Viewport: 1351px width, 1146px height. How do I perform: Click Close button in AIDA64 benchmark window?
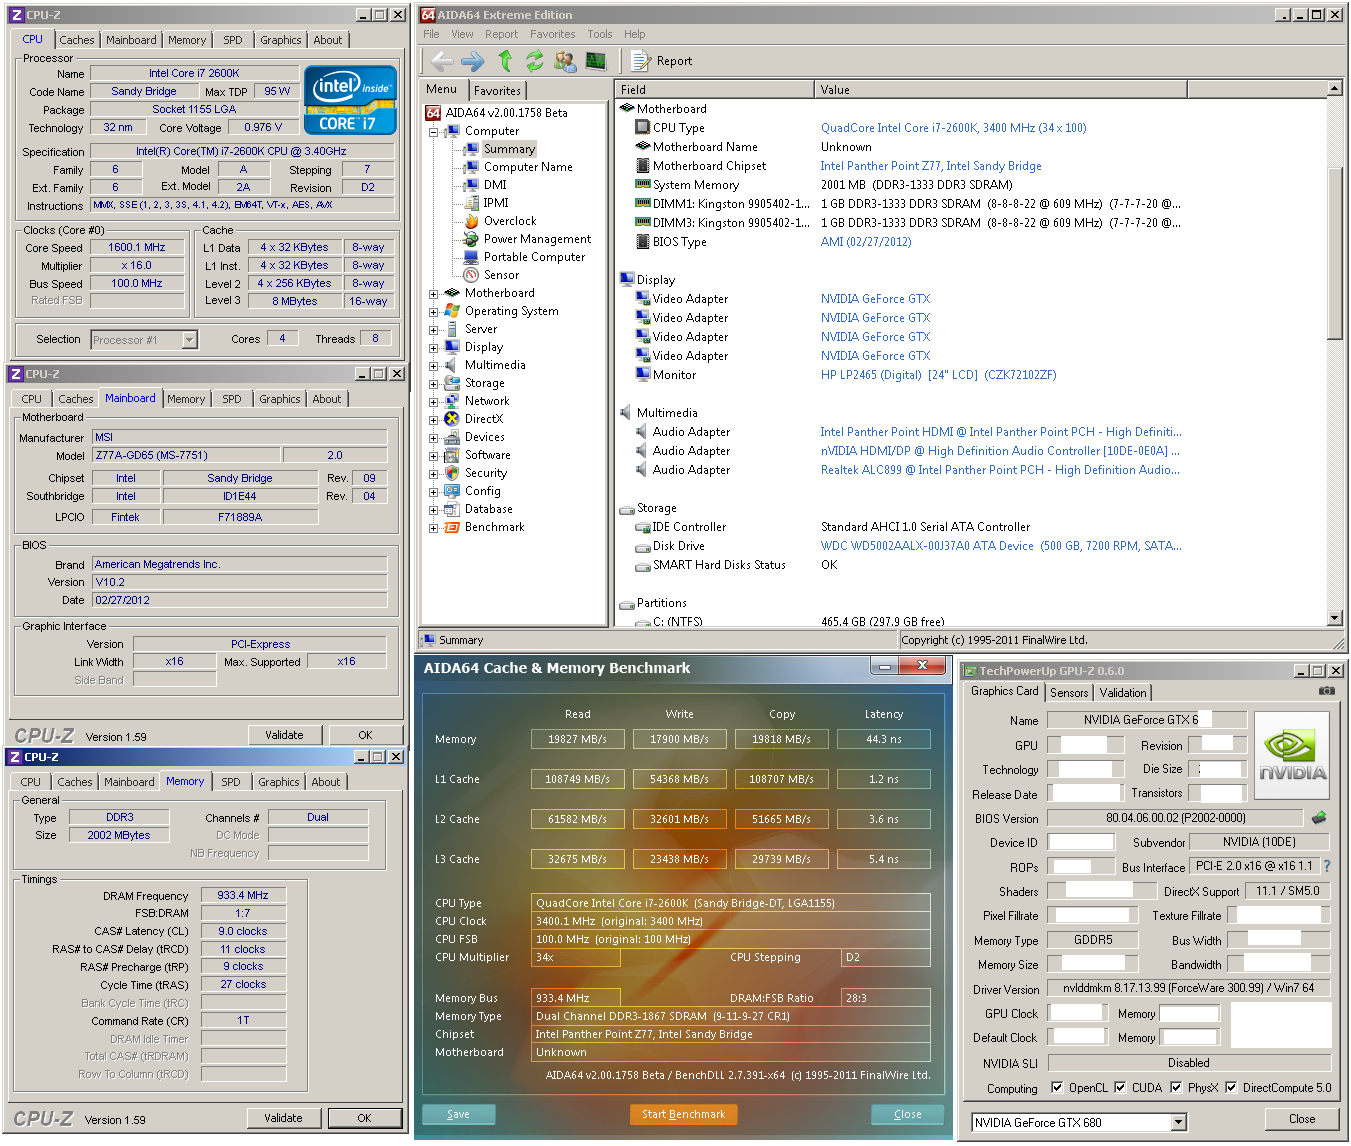click(907, 1114)
